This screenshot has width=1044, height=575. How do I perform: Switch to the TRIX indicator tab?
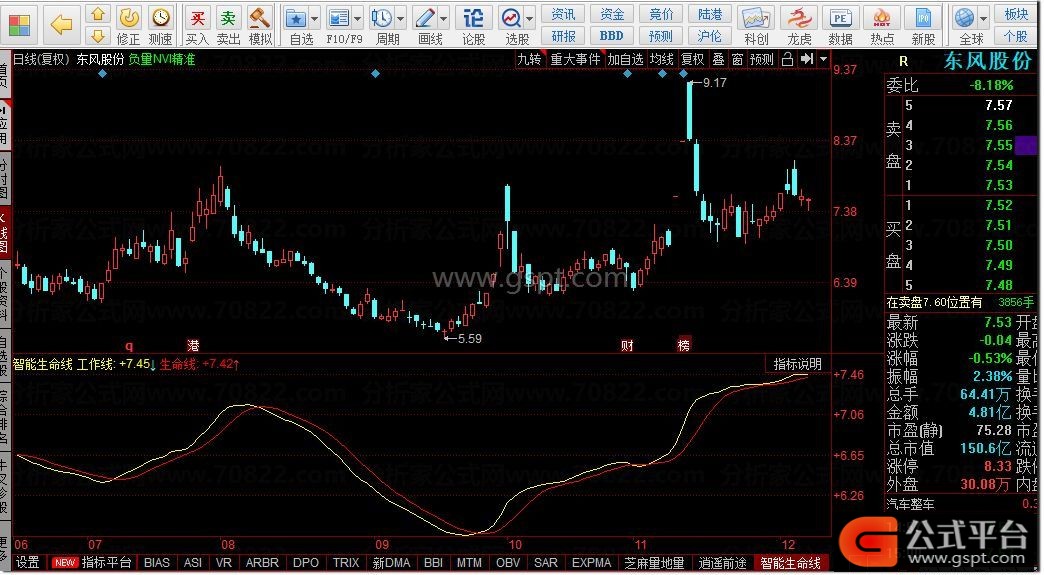(x=346, y=563)
